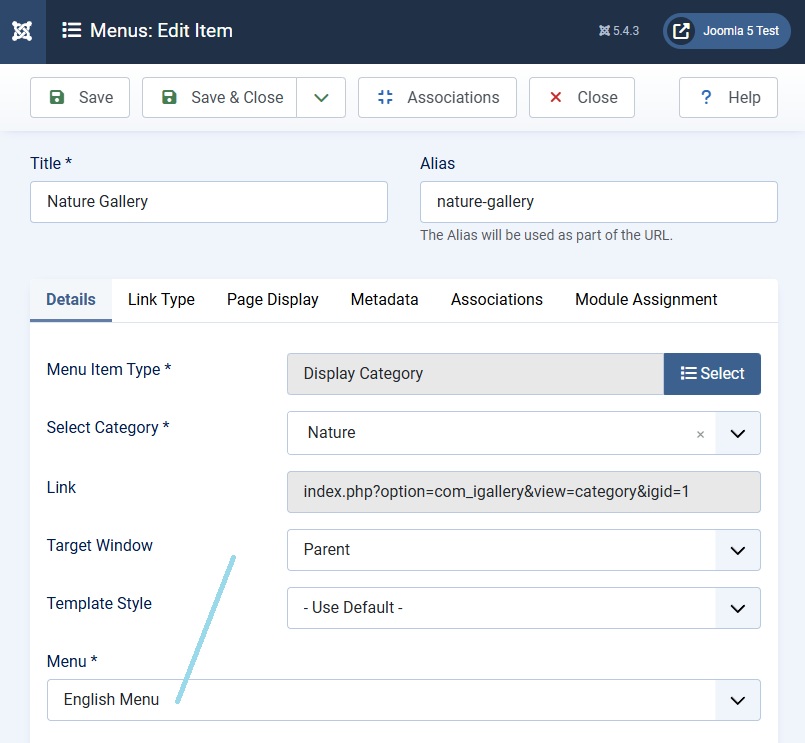Click the Joomla logo icon
Viewport: 805px width, 743px height.
(x=22, y=31)
